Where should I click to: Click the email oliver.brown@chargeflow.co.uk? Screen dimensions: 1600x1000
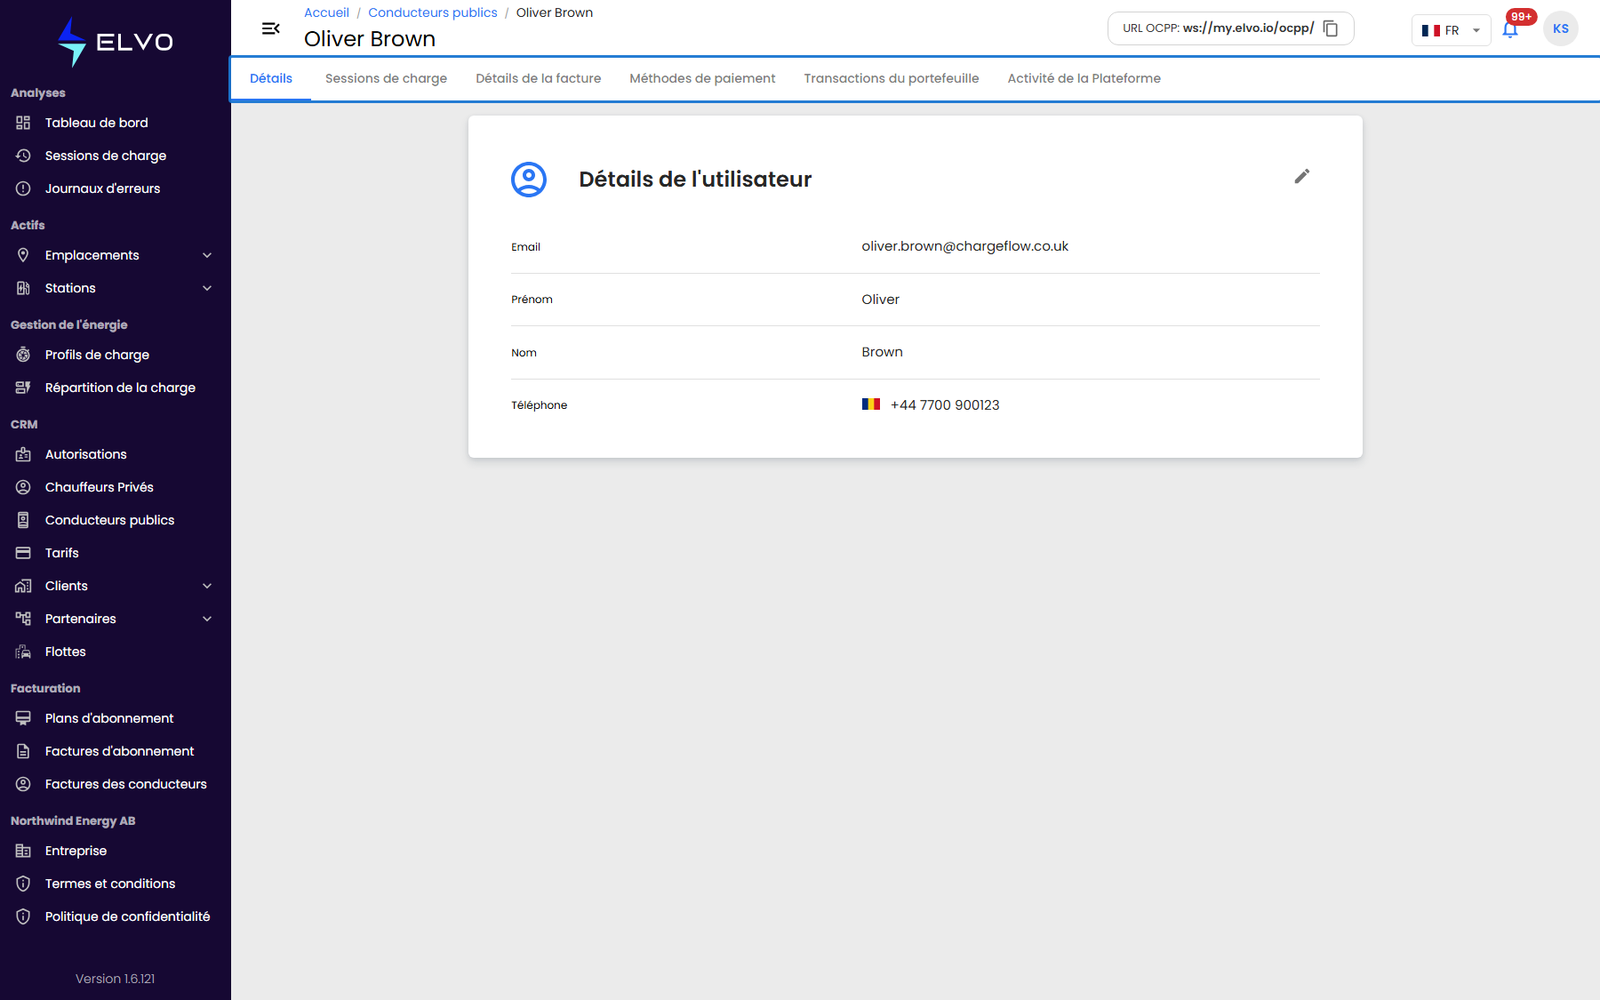965,246
